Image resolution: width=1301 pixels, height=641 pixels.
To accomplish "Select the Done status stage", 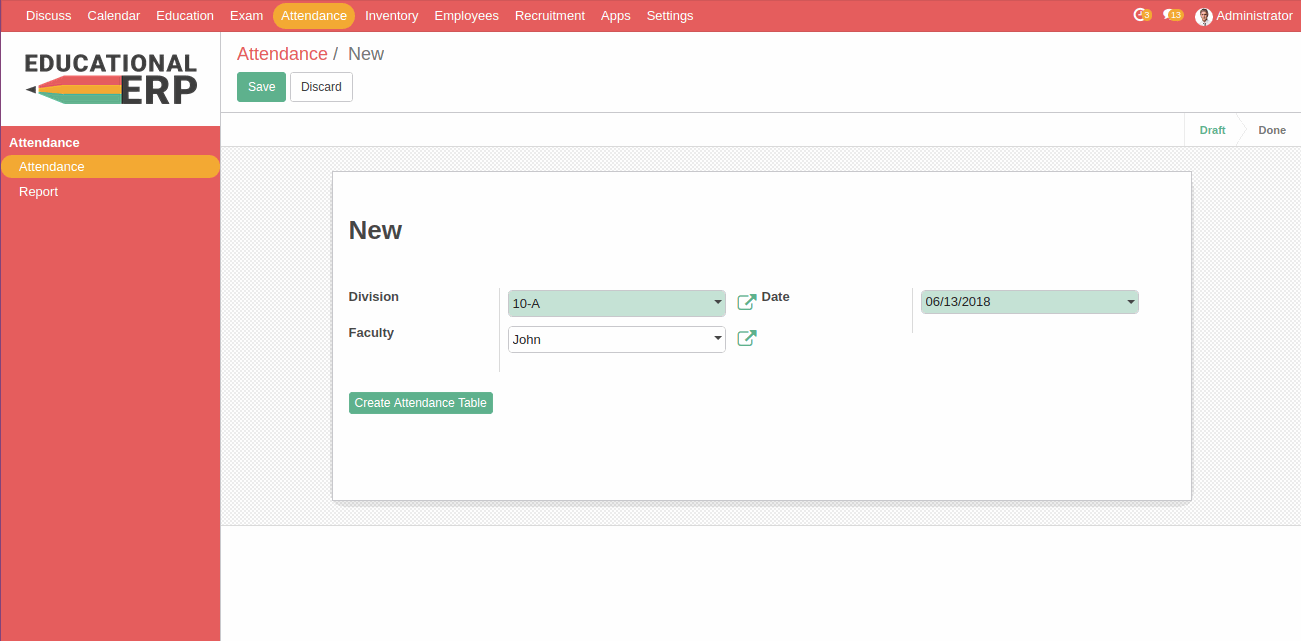I will coord(1271,130).
